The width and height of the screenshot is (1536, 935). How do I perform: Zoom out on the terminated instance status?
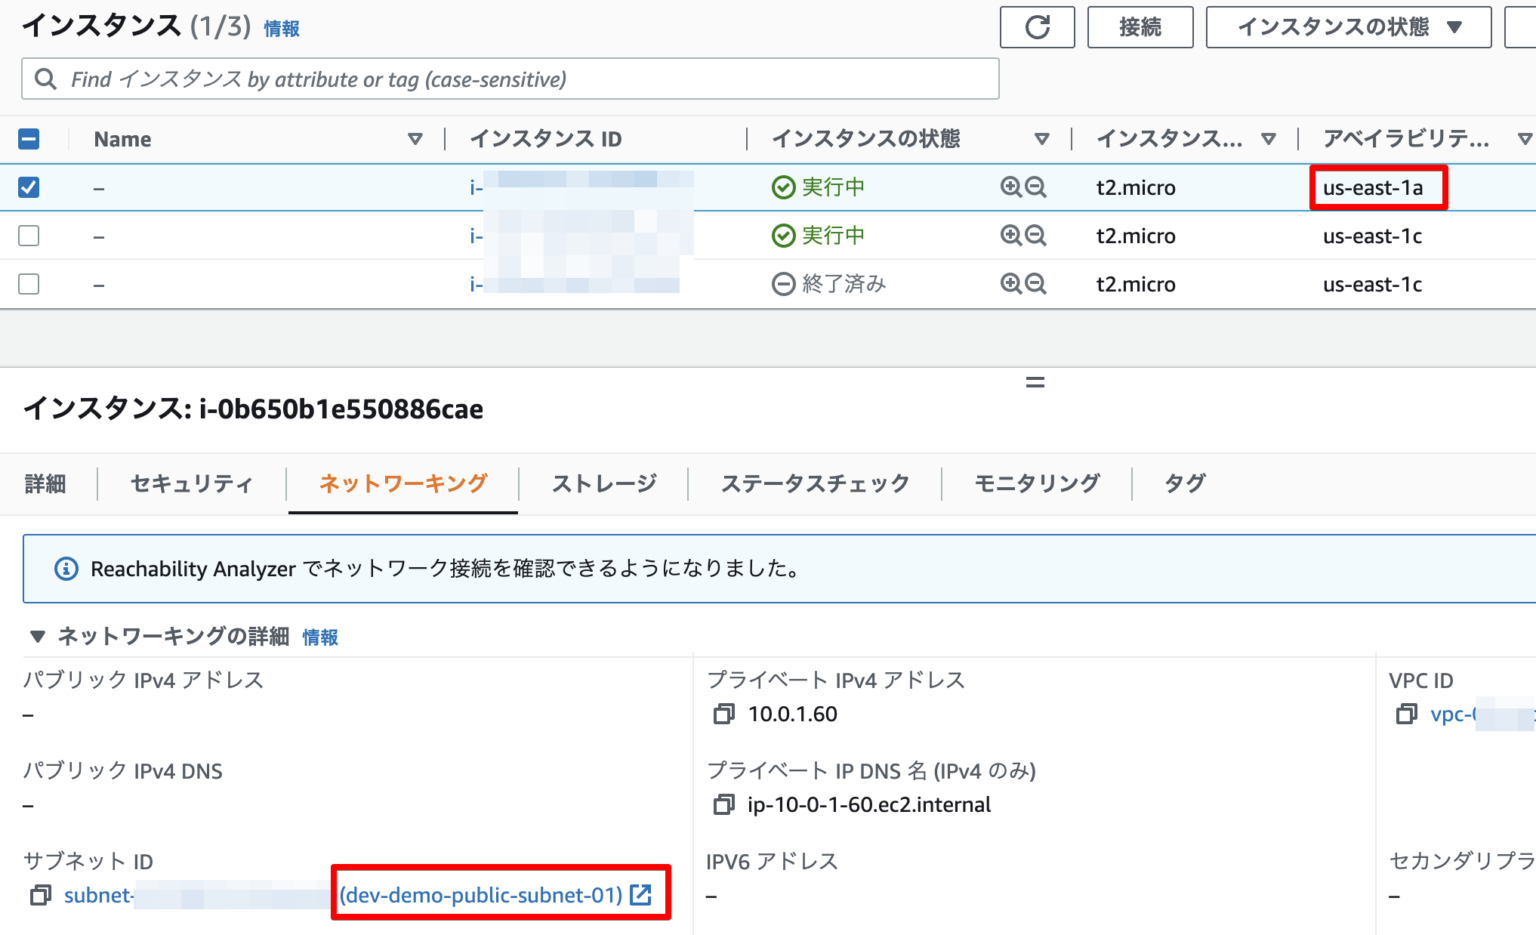tap(1036, 283)
